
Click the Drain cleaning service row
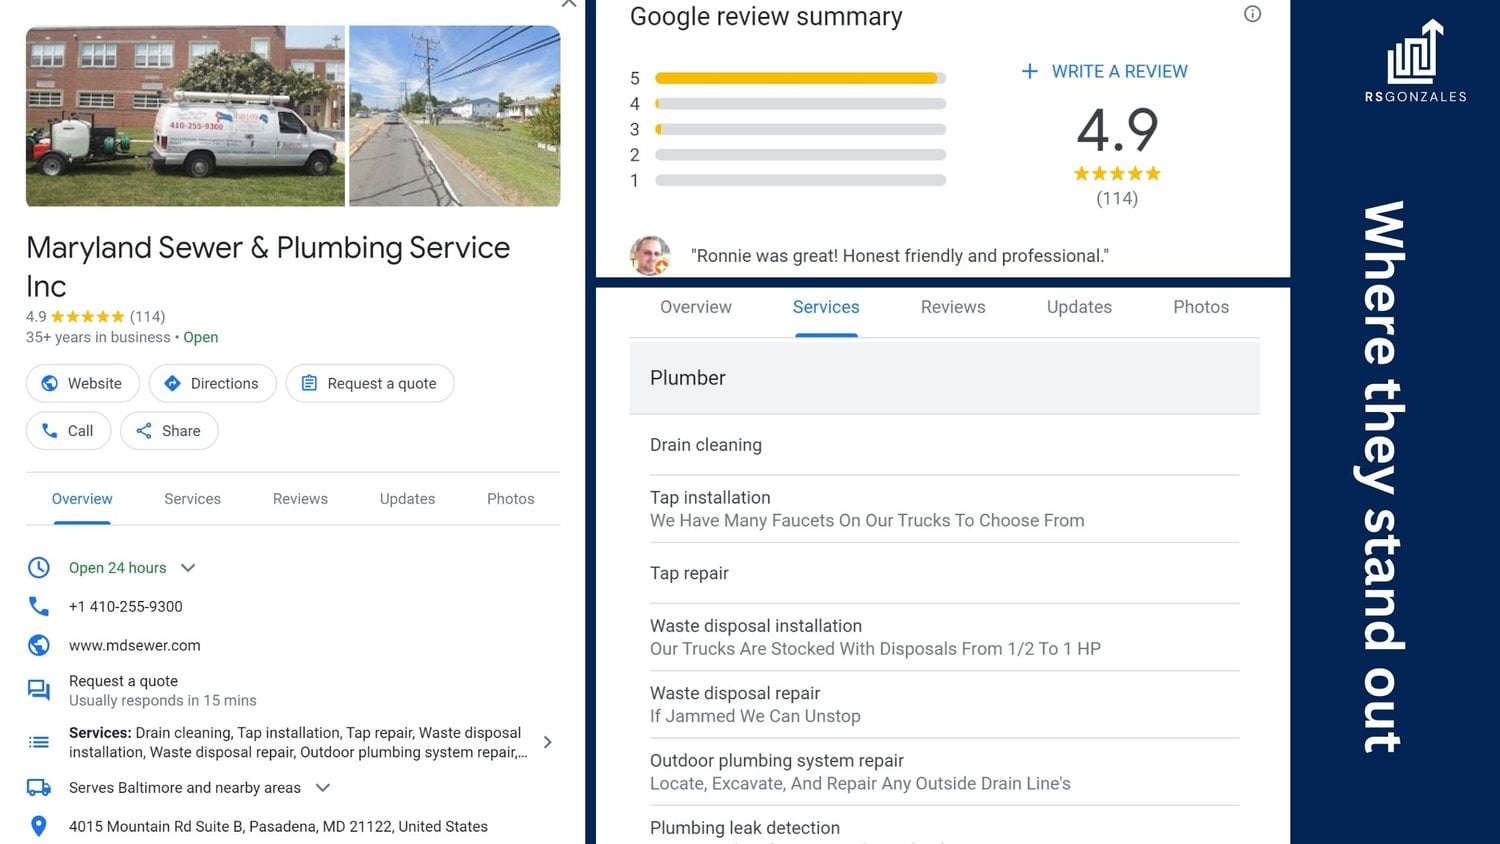point(944,445)
